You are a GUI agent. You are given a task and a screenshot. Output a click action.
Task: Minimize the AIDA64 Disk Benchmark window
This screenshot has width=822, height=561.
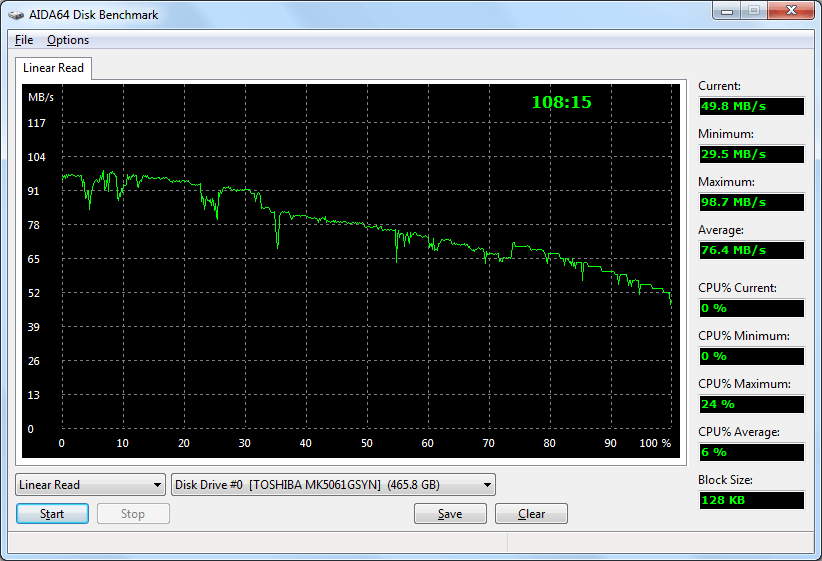(x=727, y=10)
